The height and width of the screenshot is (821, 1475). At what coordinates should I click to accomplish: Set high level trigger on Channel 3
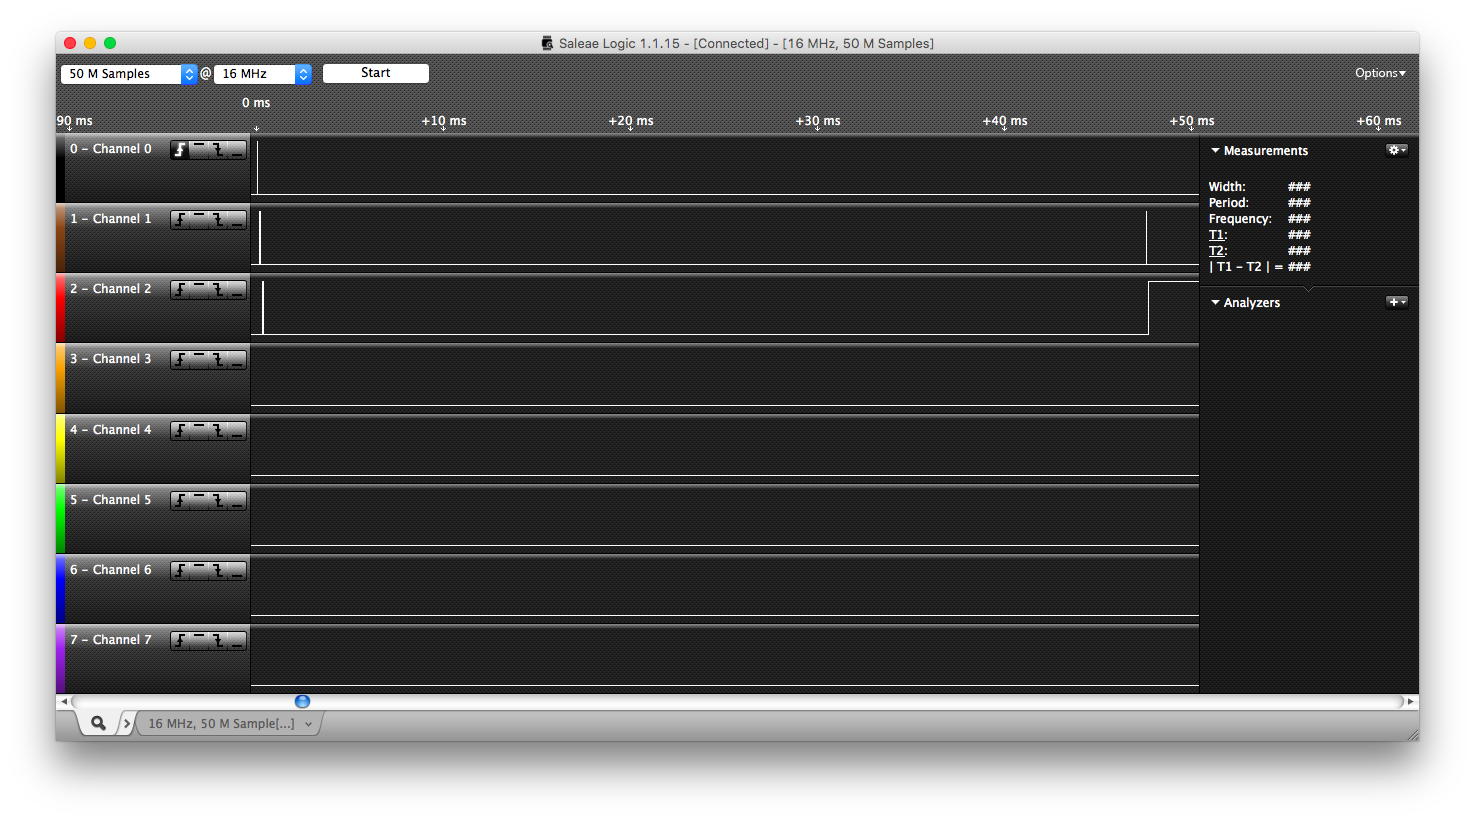click(199, 360)
